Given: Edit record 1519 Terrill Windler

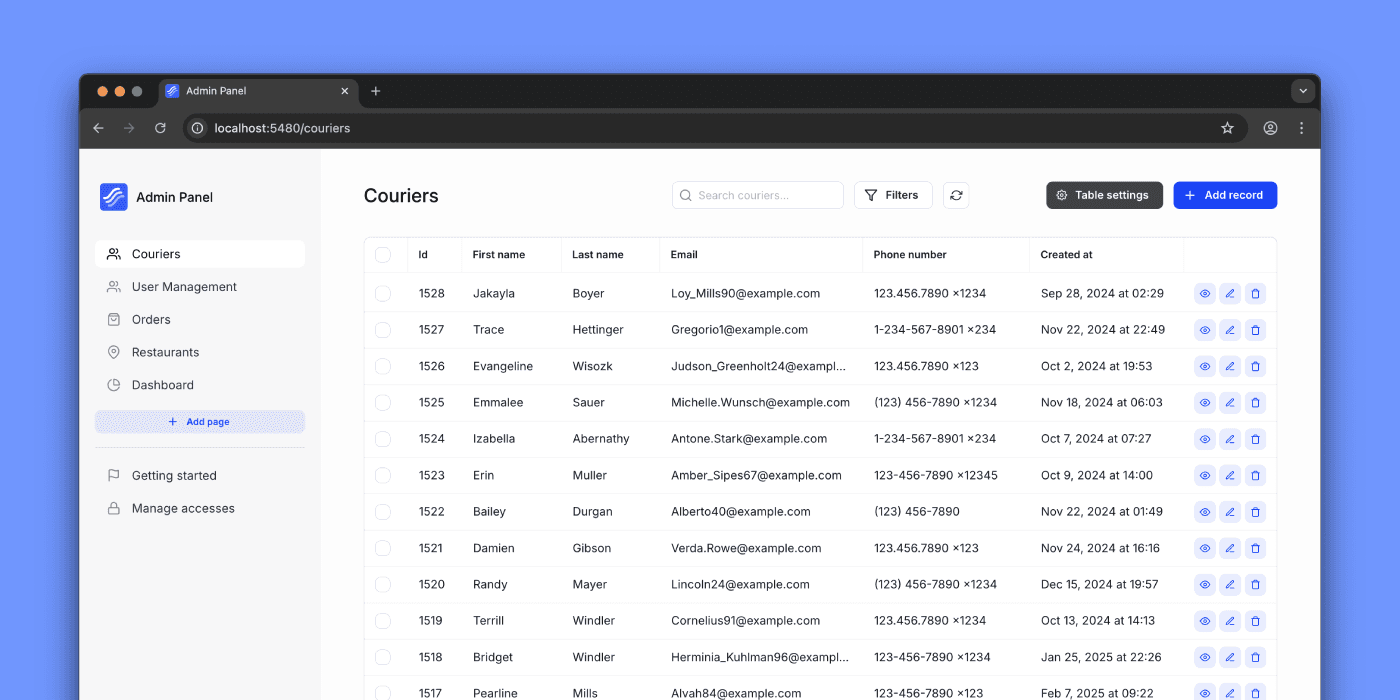Looking at the screenshot, I should coord(1230,621).
